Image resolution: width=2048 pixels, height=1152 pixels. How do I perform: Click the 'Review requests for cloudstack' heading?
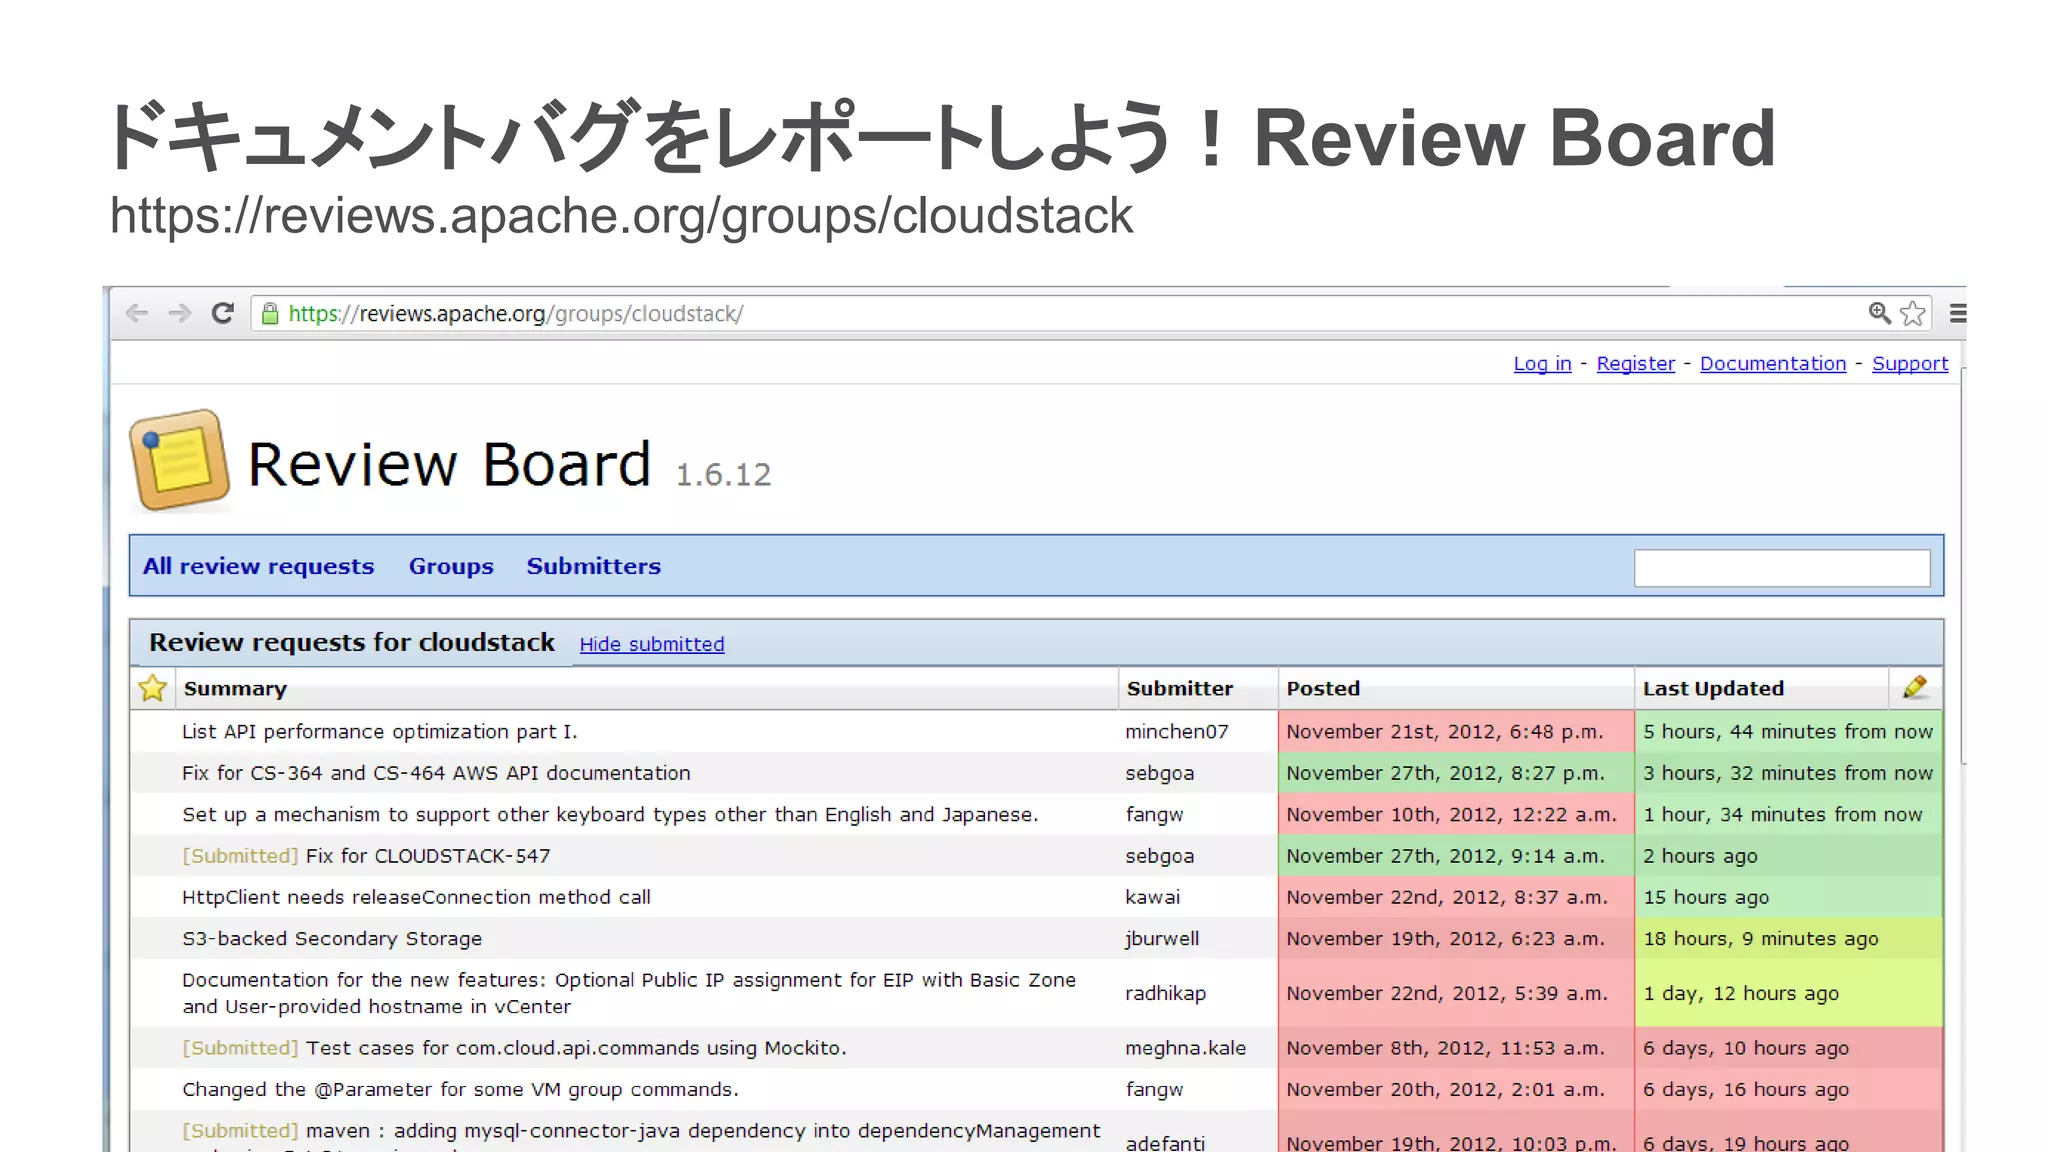(352, 643)
